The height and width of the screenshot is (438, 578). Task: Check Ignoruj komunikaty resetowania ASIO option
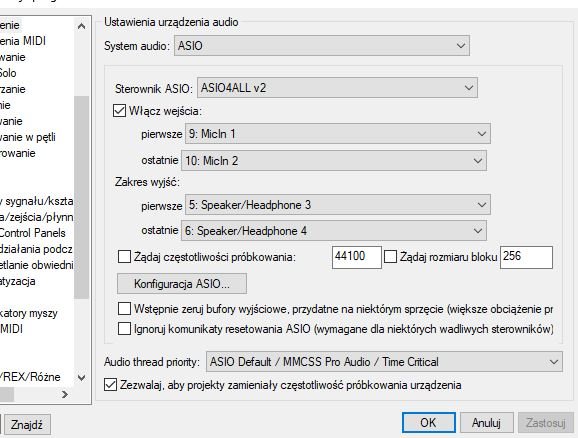[x=124, y=328]
